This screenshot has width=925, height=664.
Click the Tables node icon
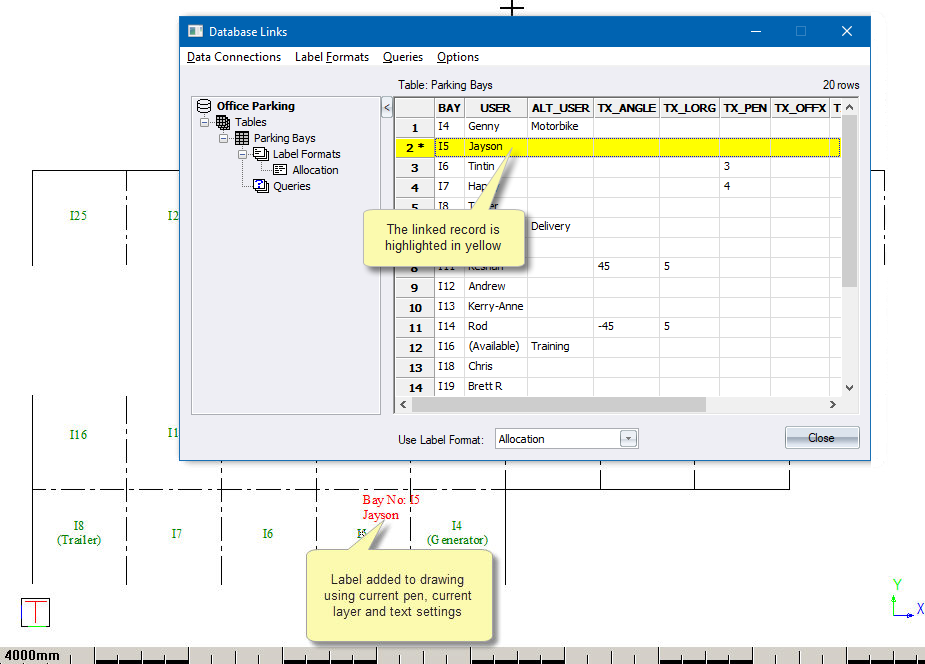pos(222,122)
